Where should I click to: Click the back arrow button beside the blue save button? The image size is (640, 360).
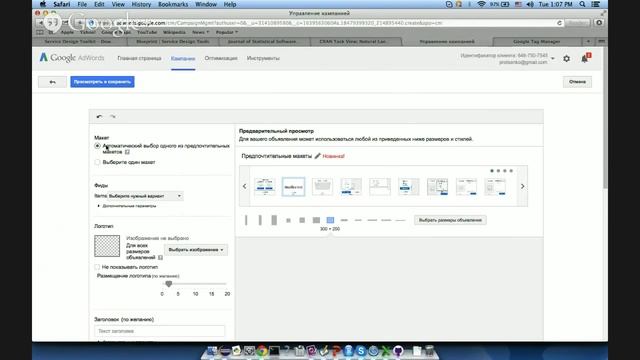pyautogui.click(x=52, y=82)
